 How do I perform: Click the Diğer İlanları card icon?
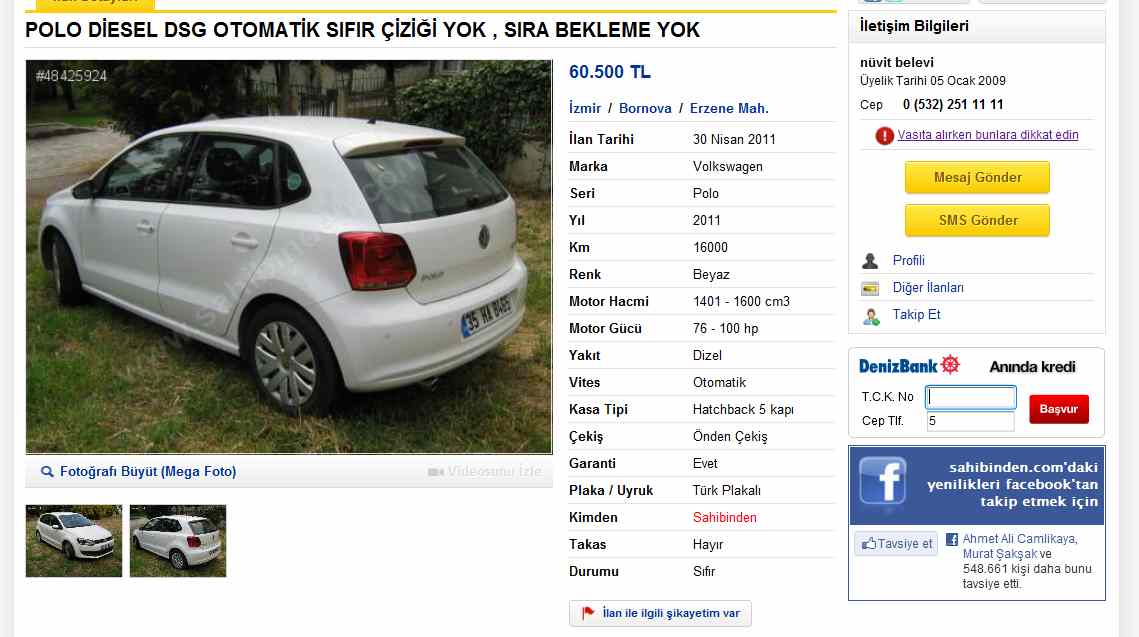[x=870, y=288]
